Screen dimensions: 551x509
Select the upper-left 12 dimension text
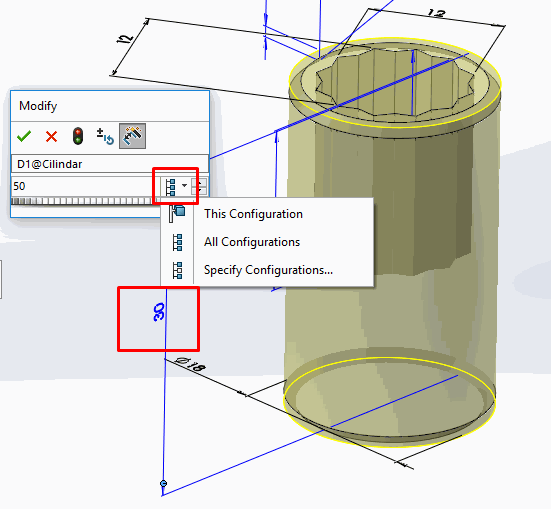(125, 39)
